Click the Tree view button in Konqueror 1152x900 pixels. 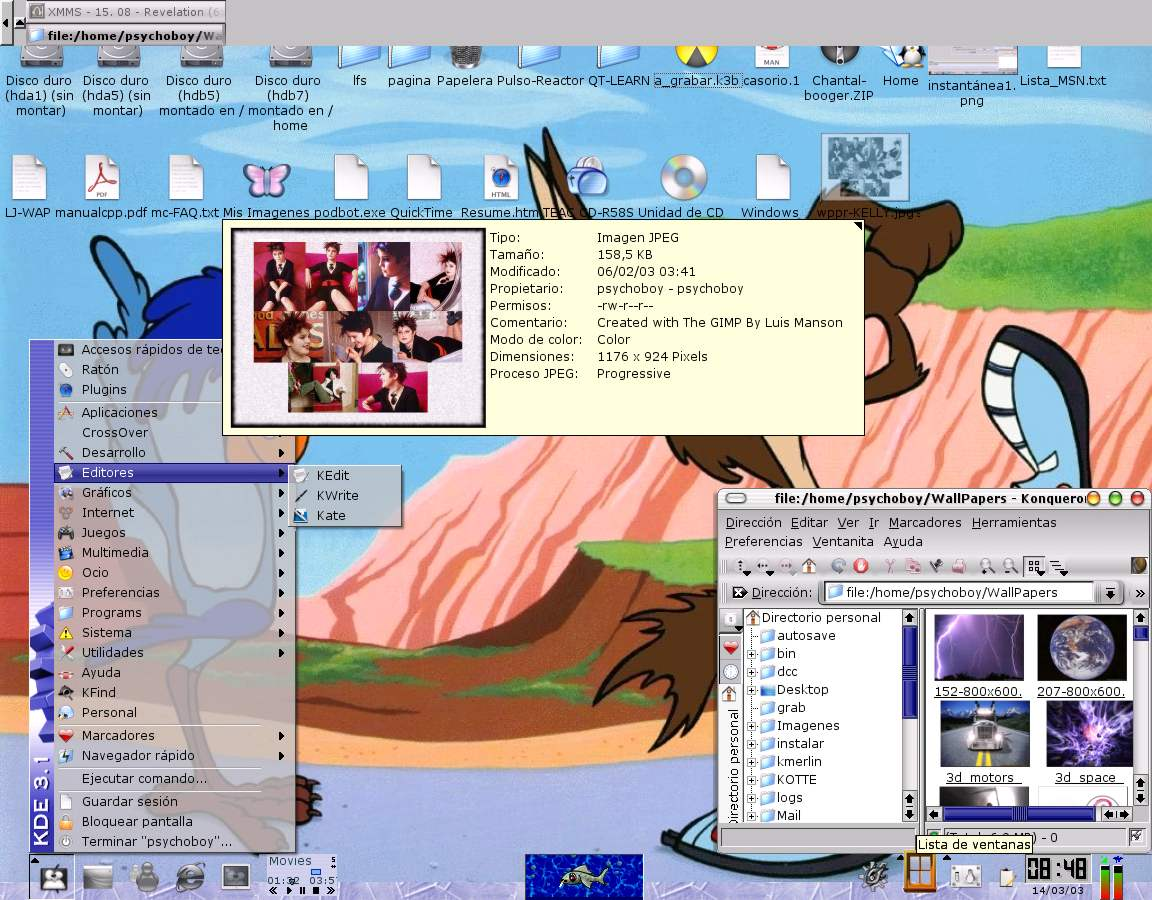click(1059, 566)
